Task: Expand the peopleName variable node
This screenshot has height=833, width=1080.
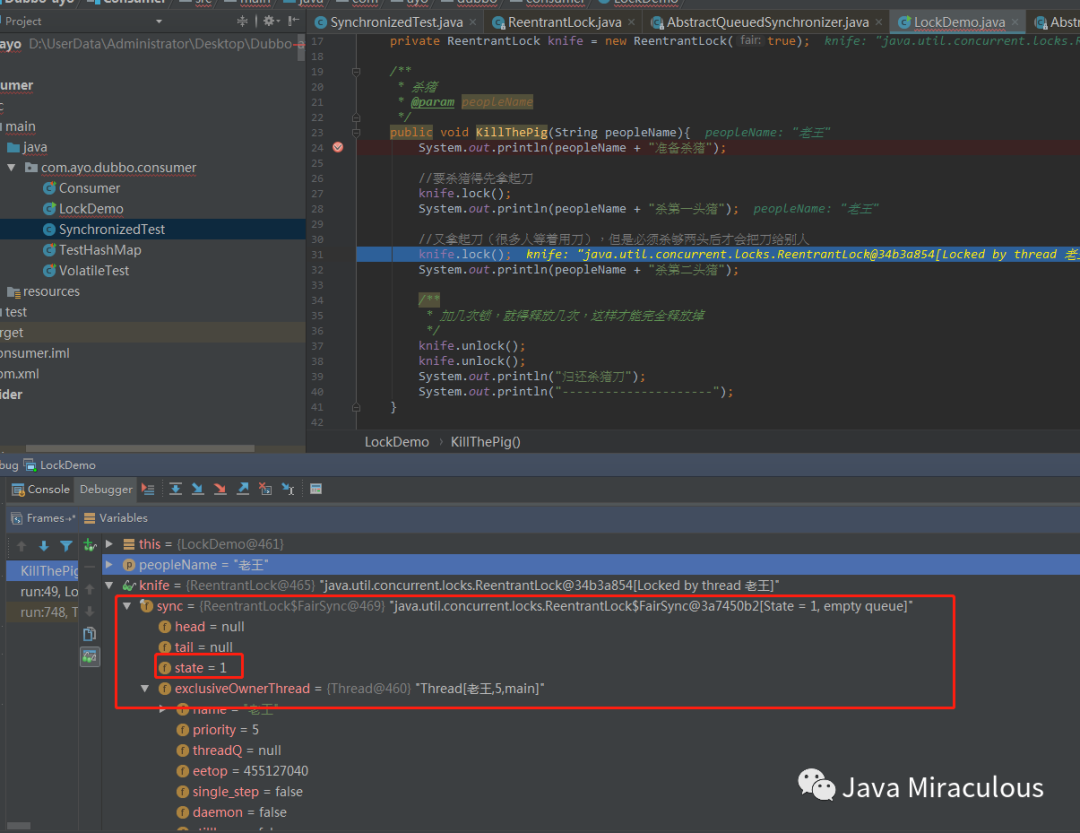Action: (109, 565)
